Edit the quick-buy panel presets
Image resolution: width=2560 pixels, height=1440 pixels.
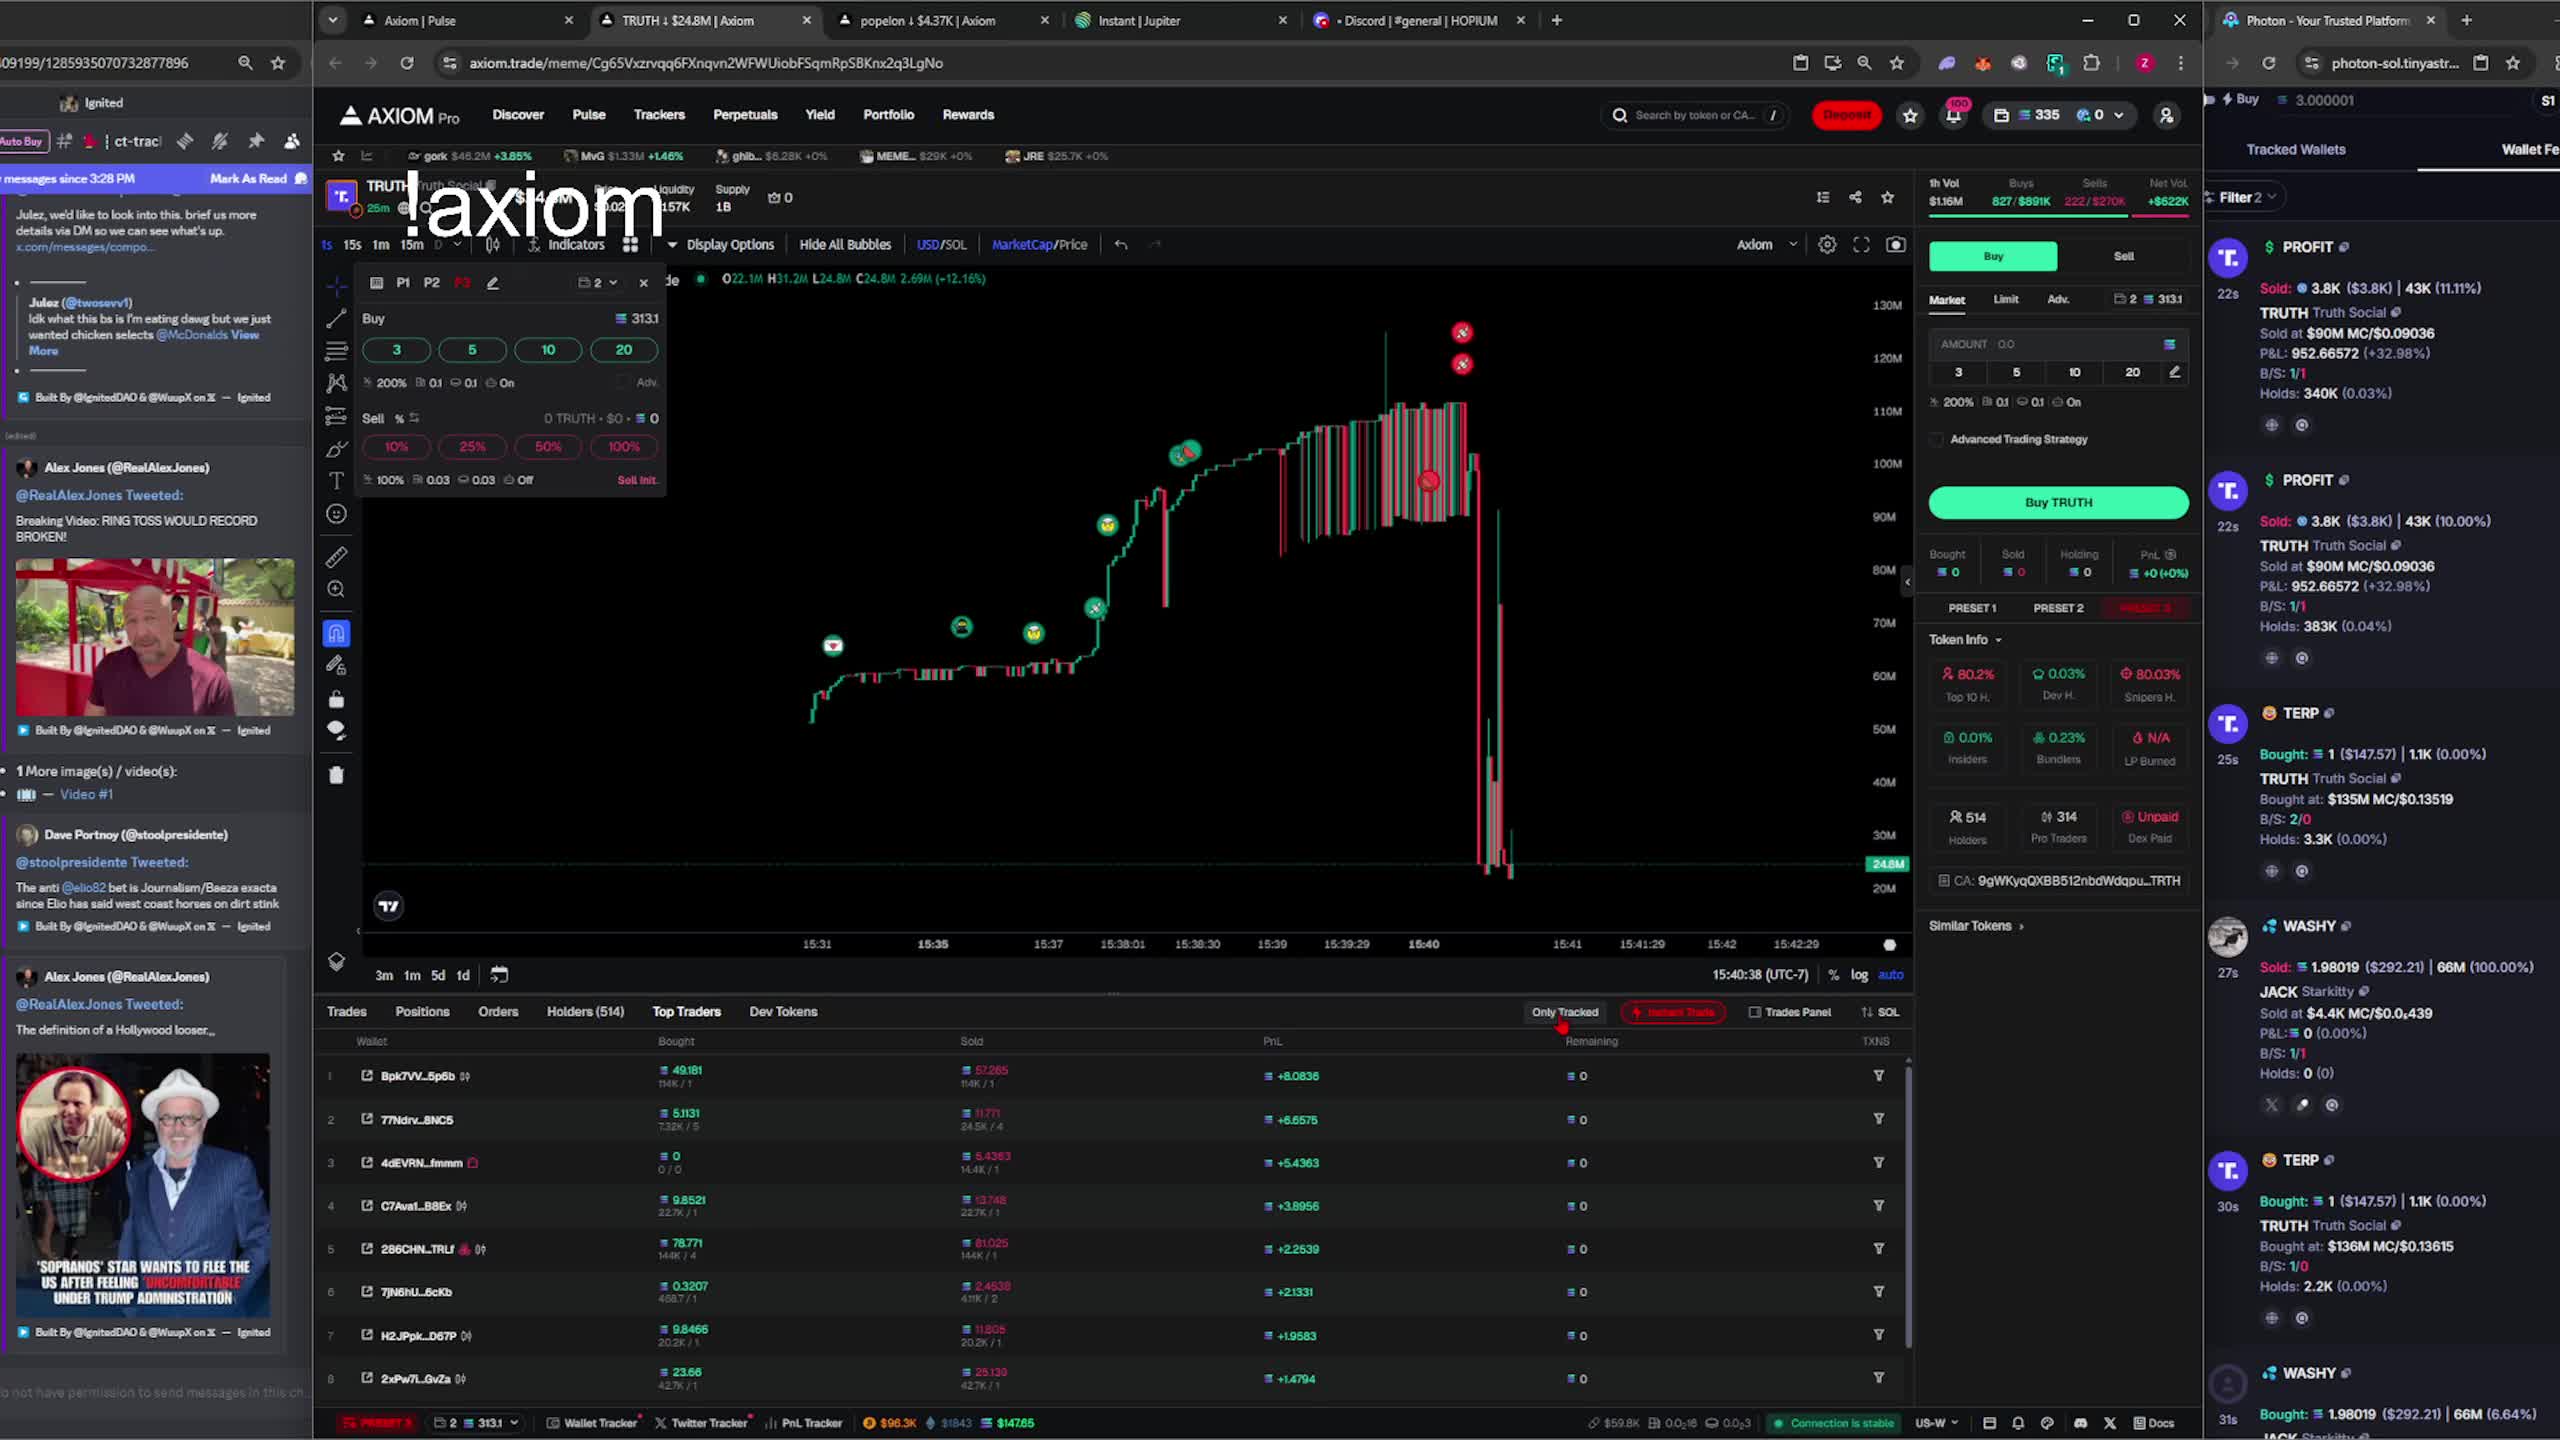pos(492,283)
